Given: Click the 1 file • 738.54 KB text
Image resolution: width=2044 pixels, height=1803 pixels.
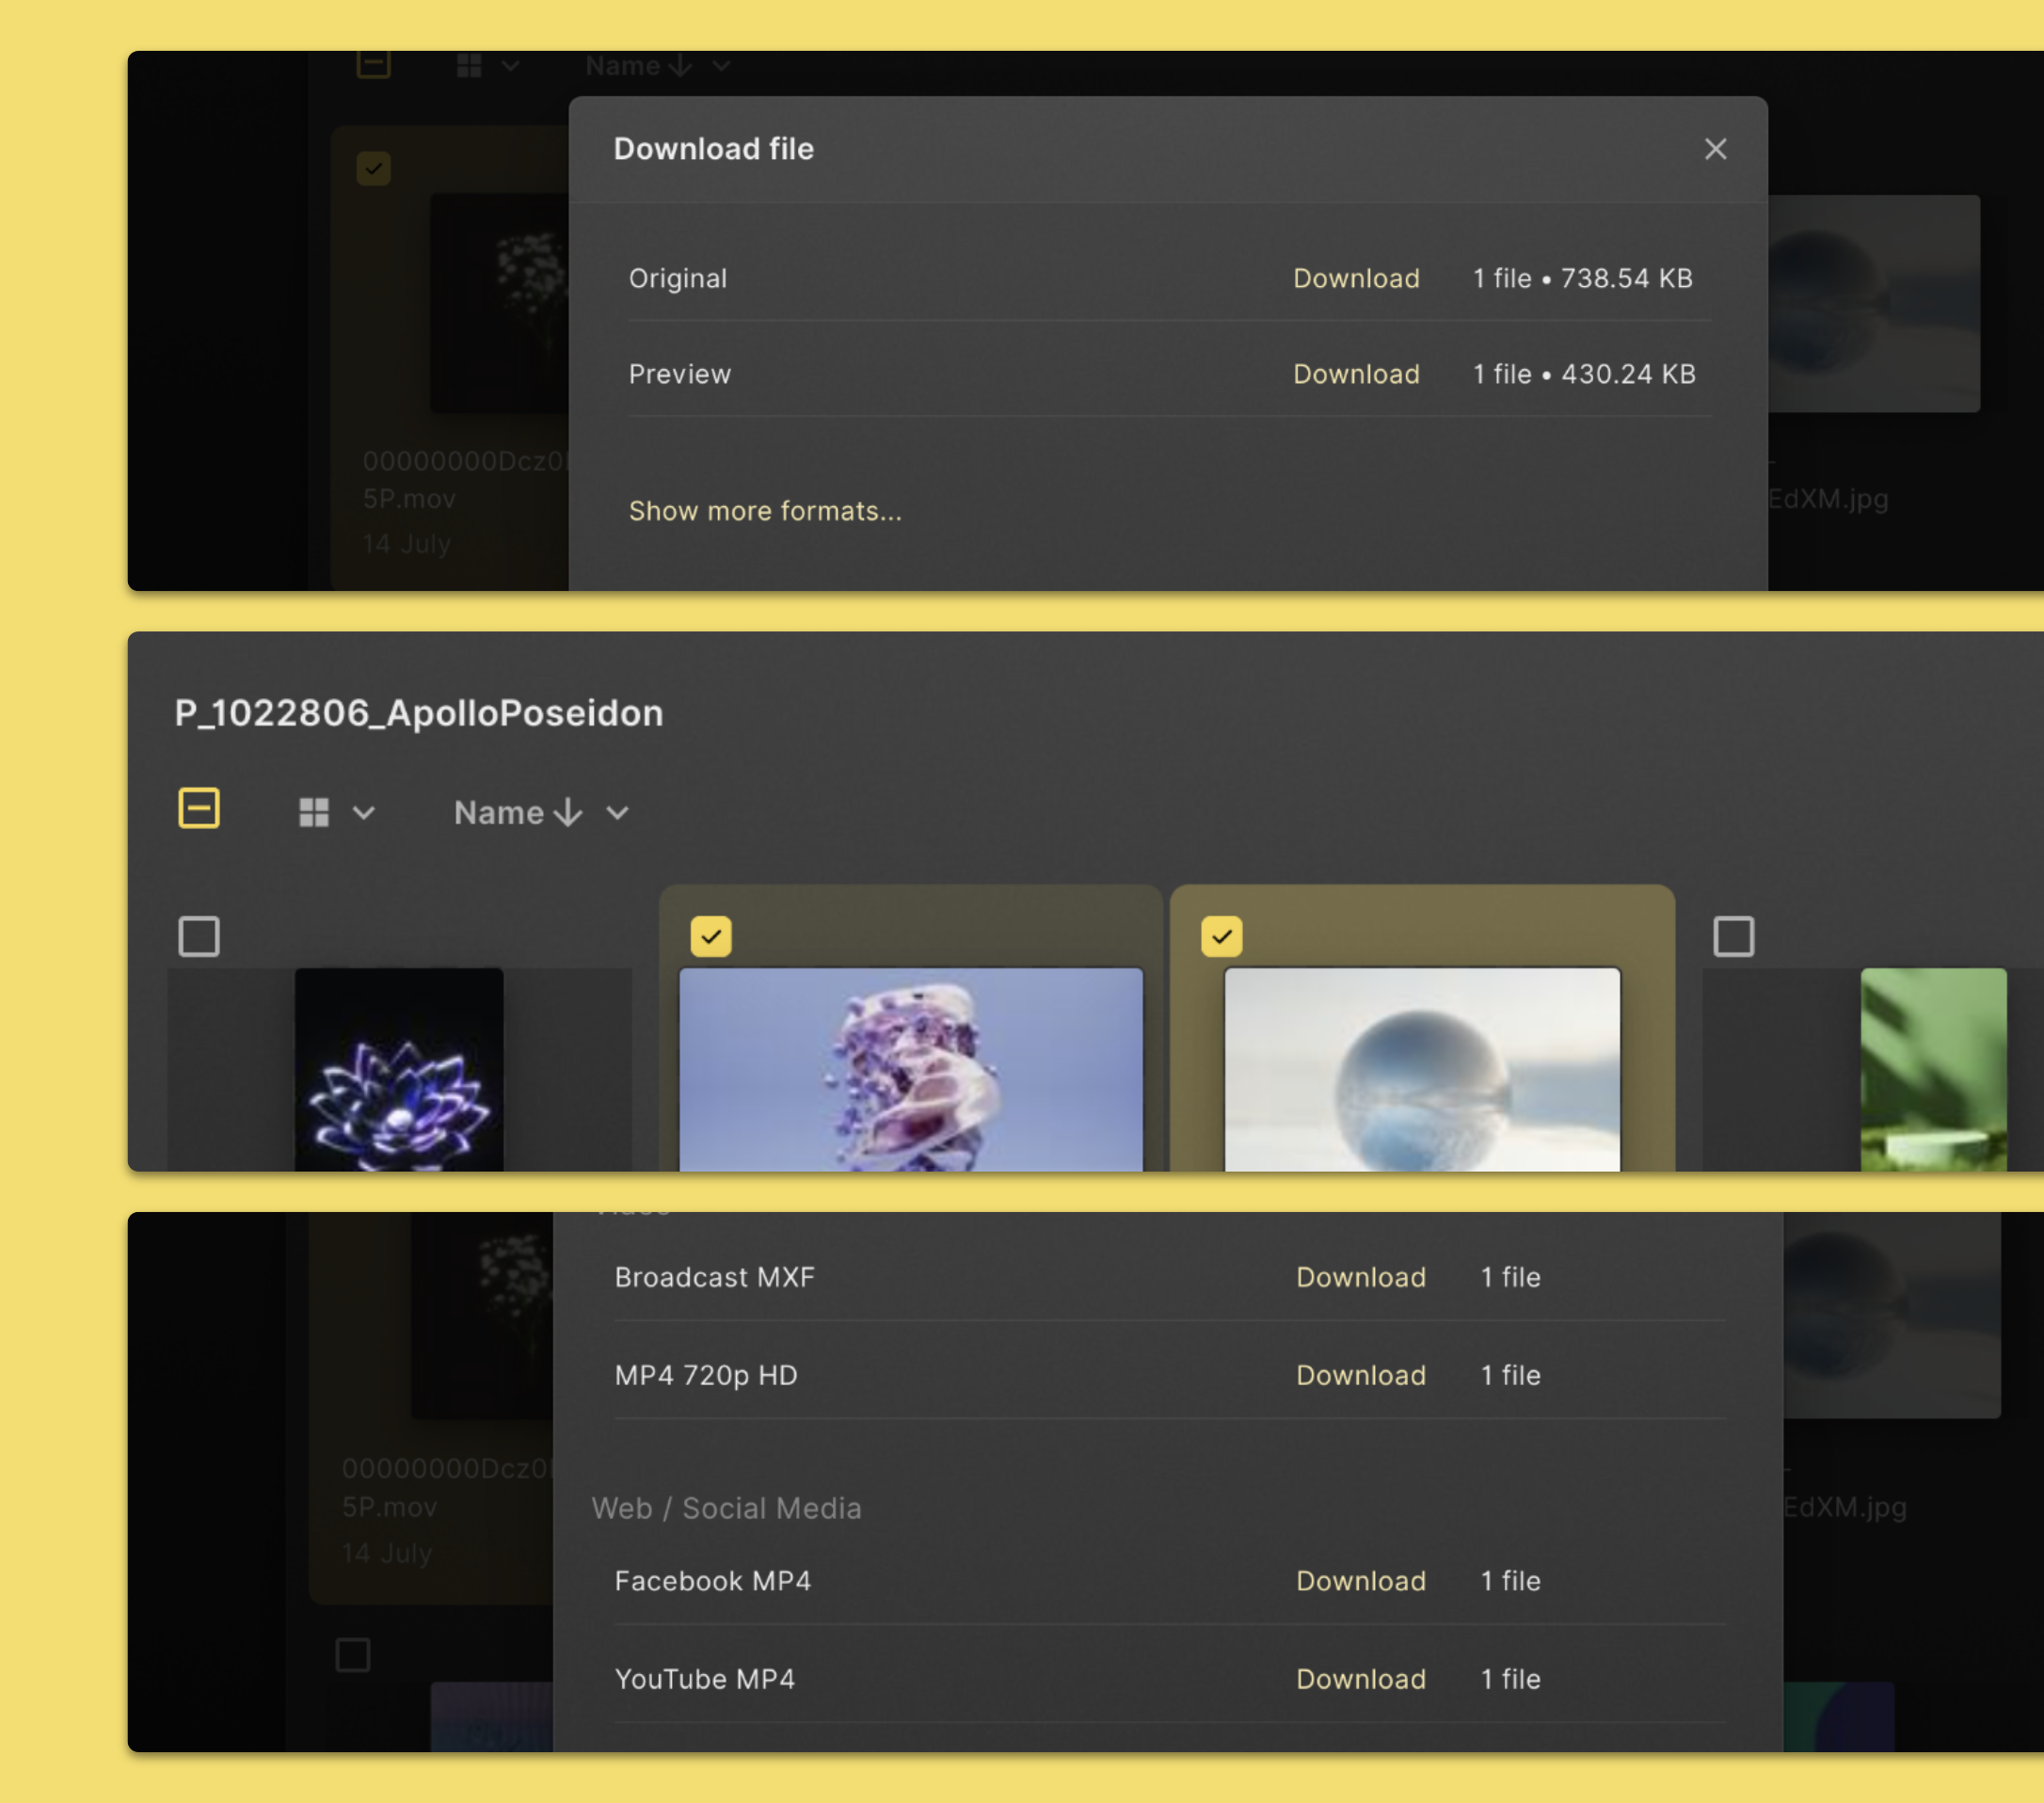Looking at the screenshot, I should [x=1583, y=278].
